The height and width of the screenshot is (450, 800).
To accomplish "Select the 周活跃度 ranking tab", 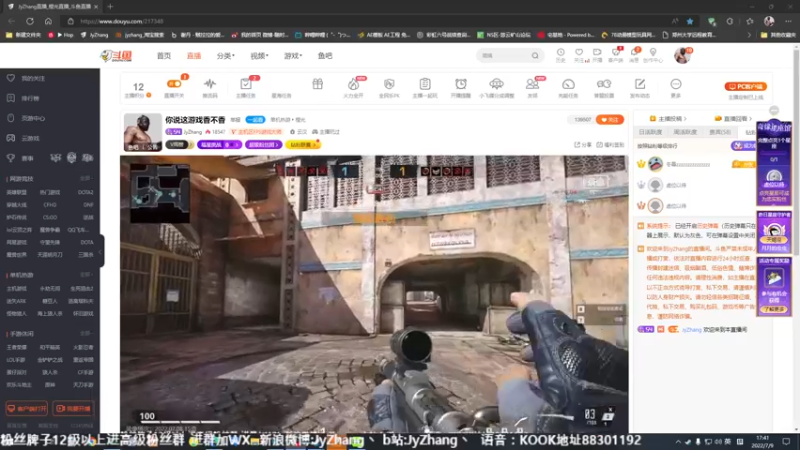I will 685,132.
